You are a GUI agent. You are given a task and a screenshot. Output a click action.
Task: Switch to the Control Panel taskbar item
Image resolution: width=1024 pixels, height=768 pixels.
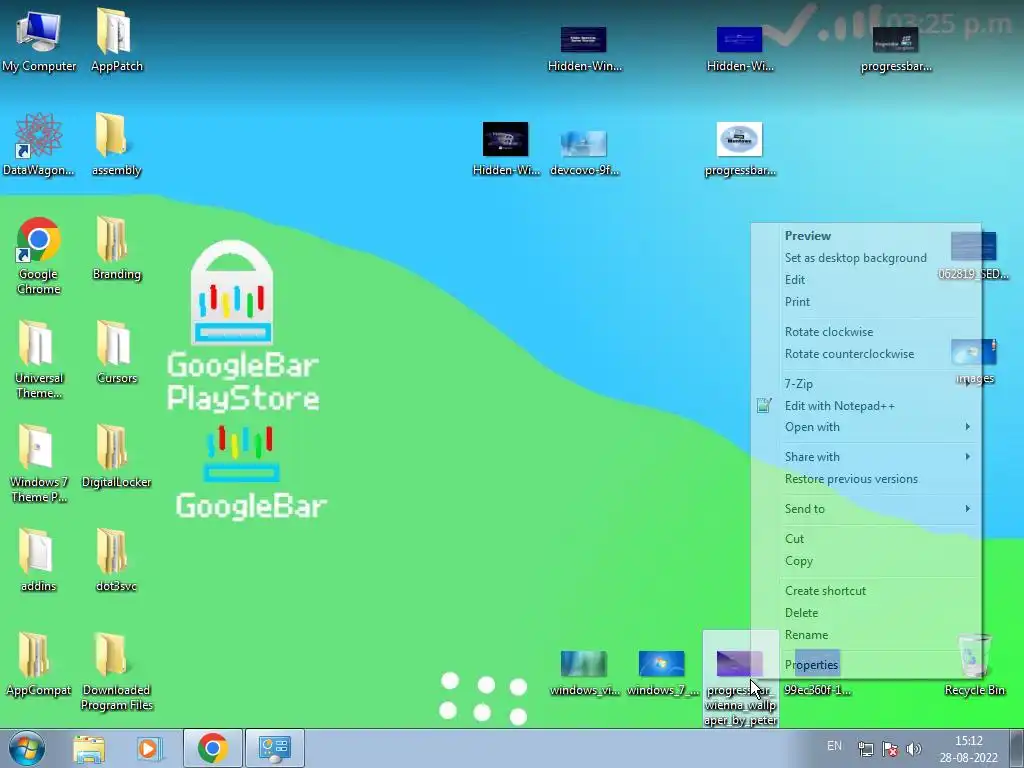tap(275, 748)
